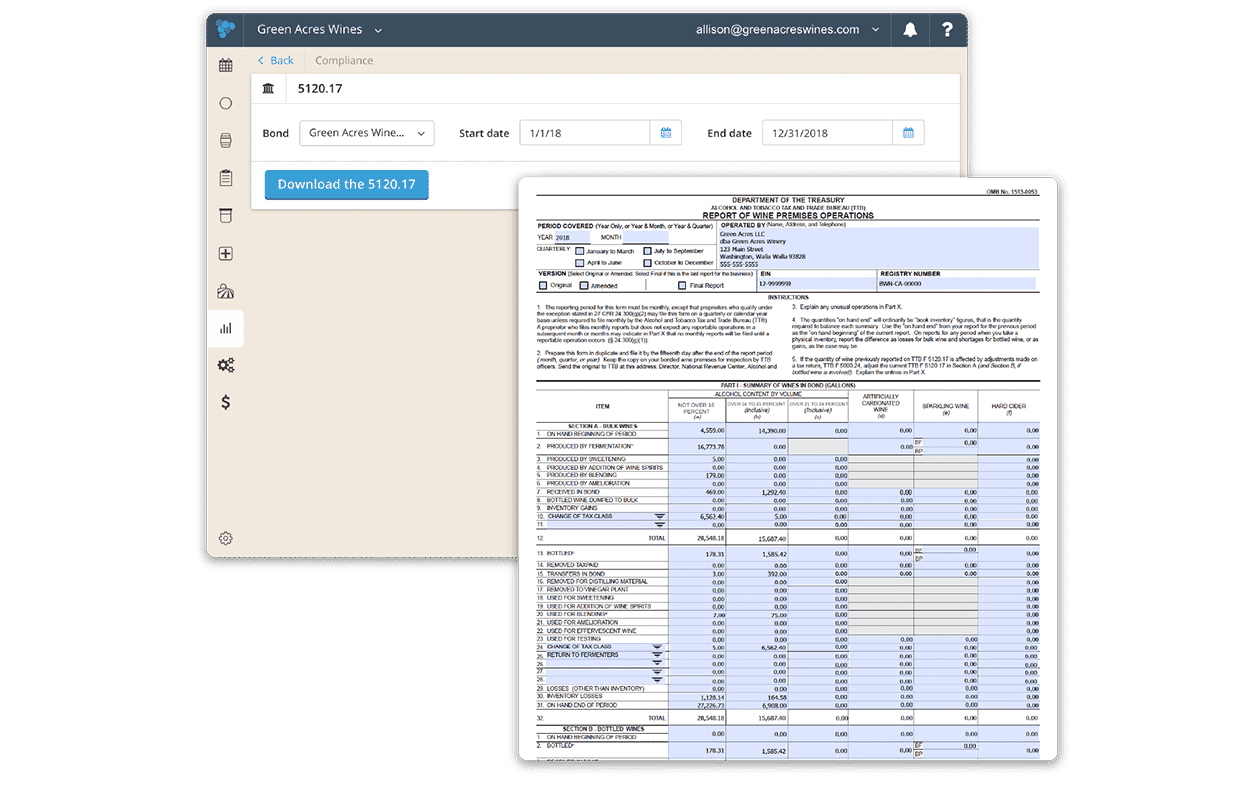
Task: Click the 1,292.40 received in bond cell
Action: click(757, 492)
